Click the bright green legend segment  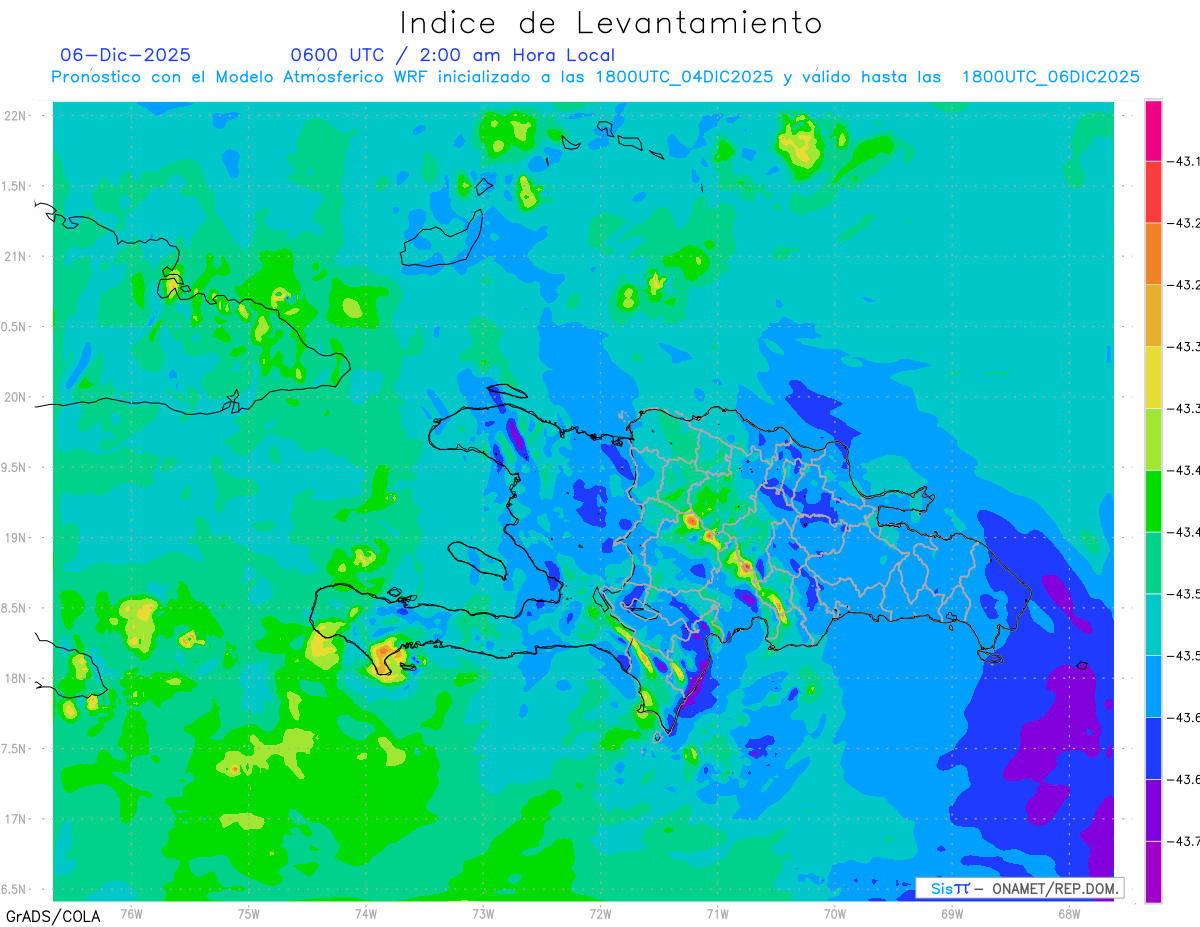[x=1153, y=501]
